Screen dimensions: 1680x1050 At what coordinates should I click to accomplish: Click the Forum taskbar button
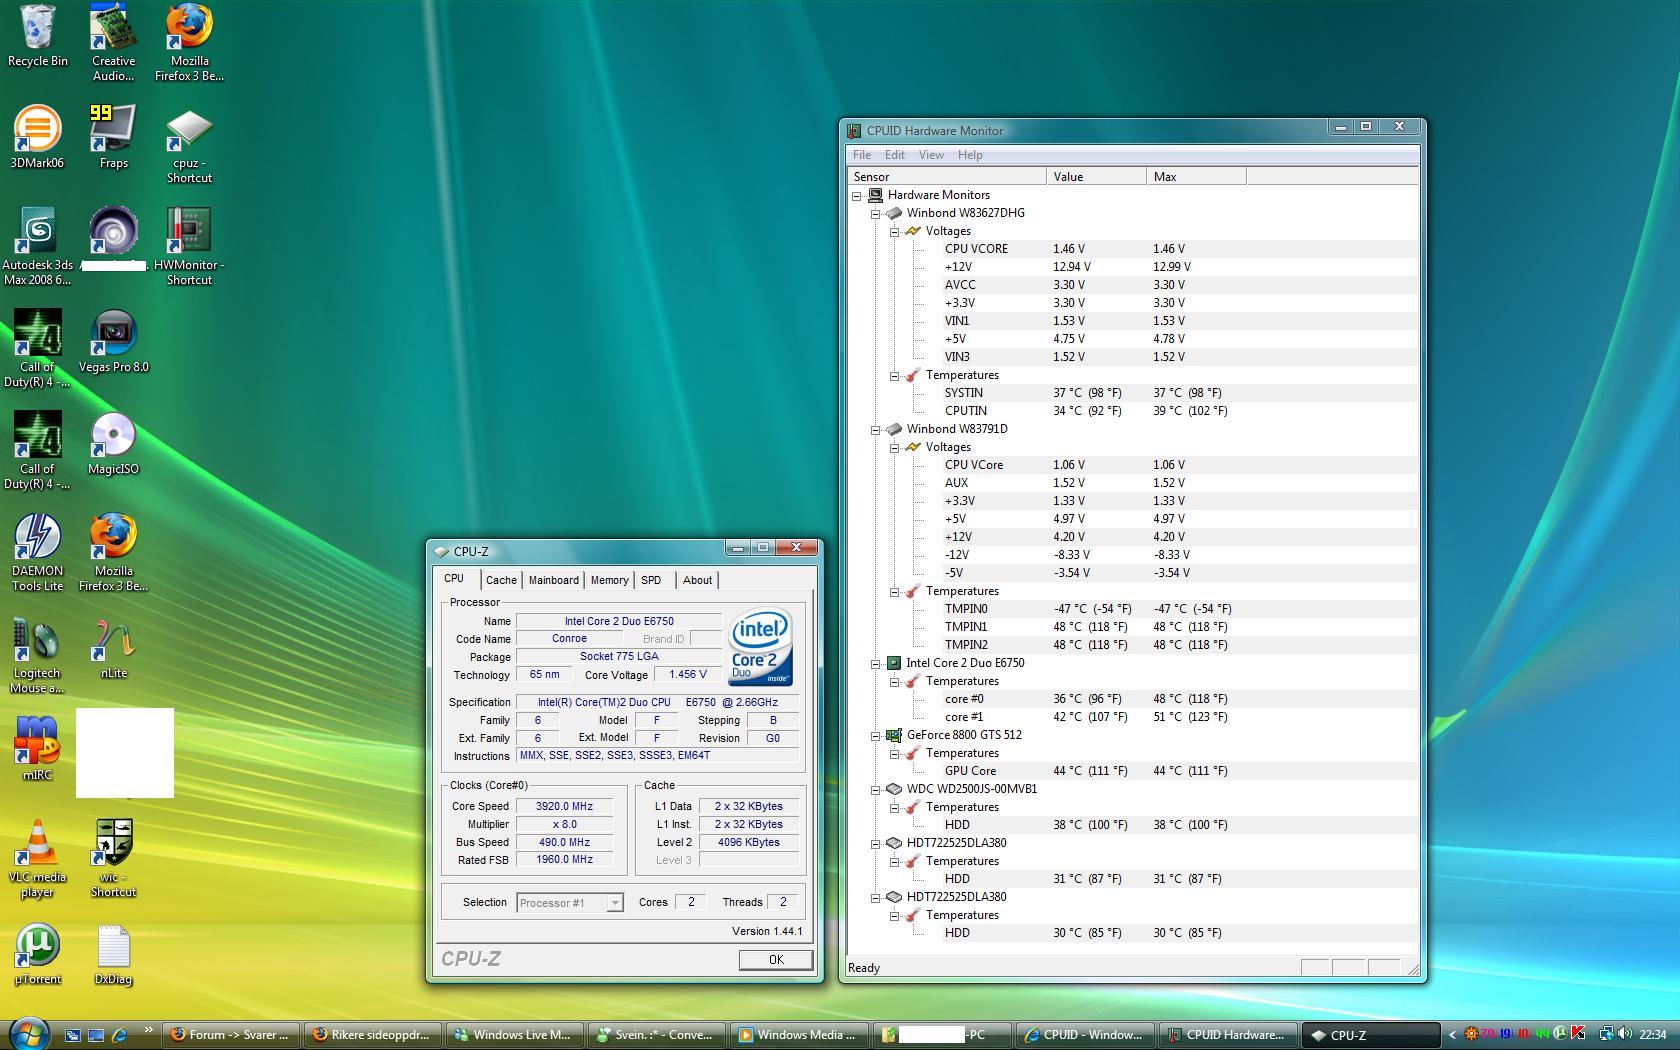click(232, 1035)
